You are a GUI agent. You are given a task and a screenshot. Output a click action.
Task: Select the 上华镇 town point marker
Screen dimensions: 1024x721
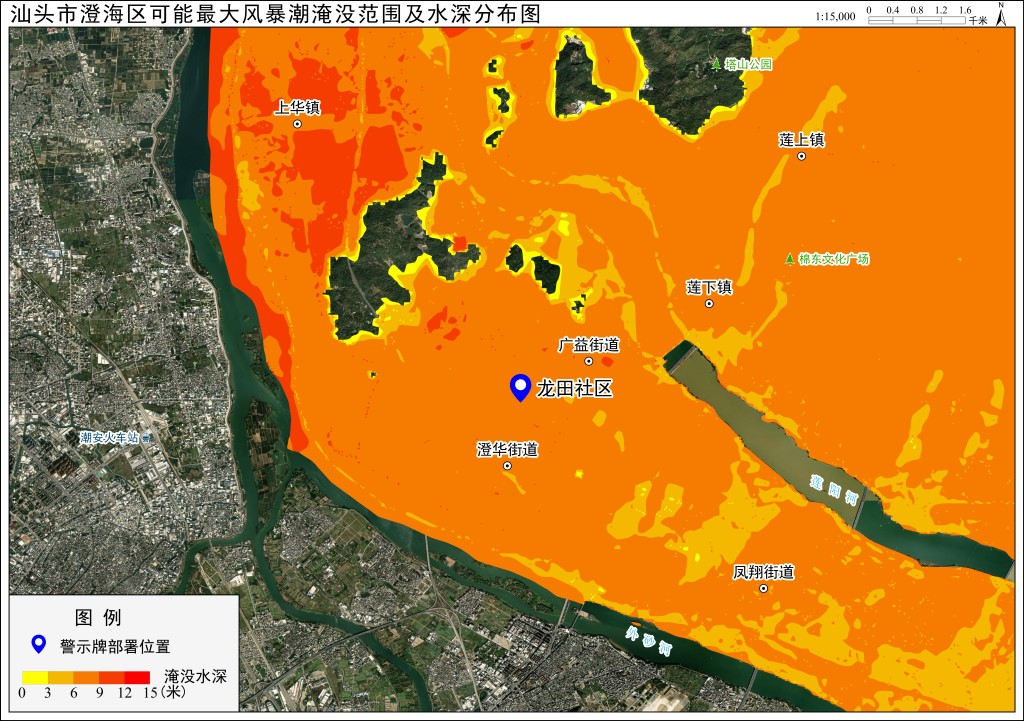point(297,124)
